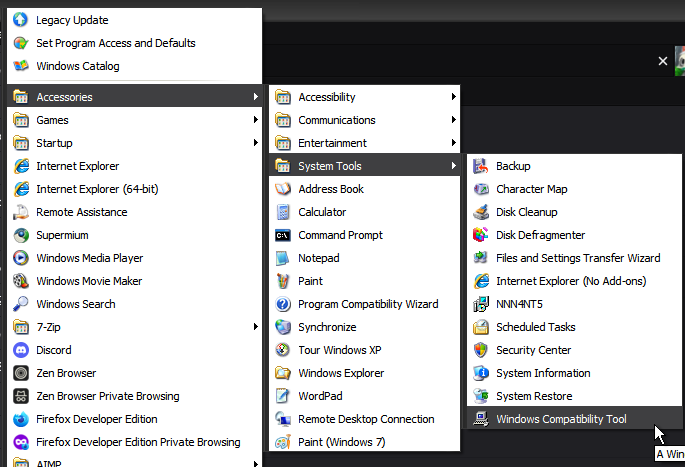Screen dimensions: 685x467
Task: Expand the Startup submenu arrow
Action: point(256,142)
